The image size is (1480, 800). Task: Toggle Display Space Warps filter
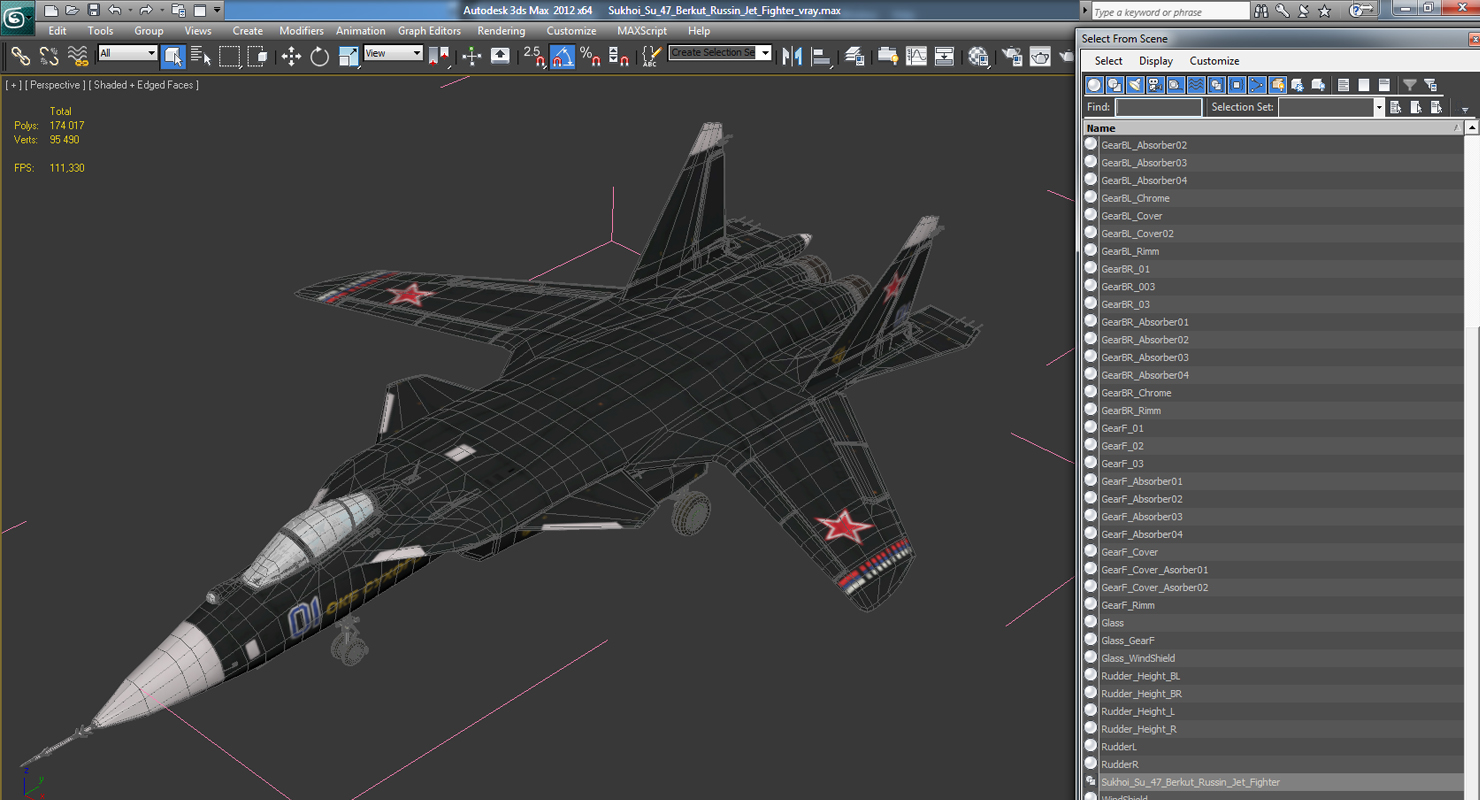tap(1196, 85)
